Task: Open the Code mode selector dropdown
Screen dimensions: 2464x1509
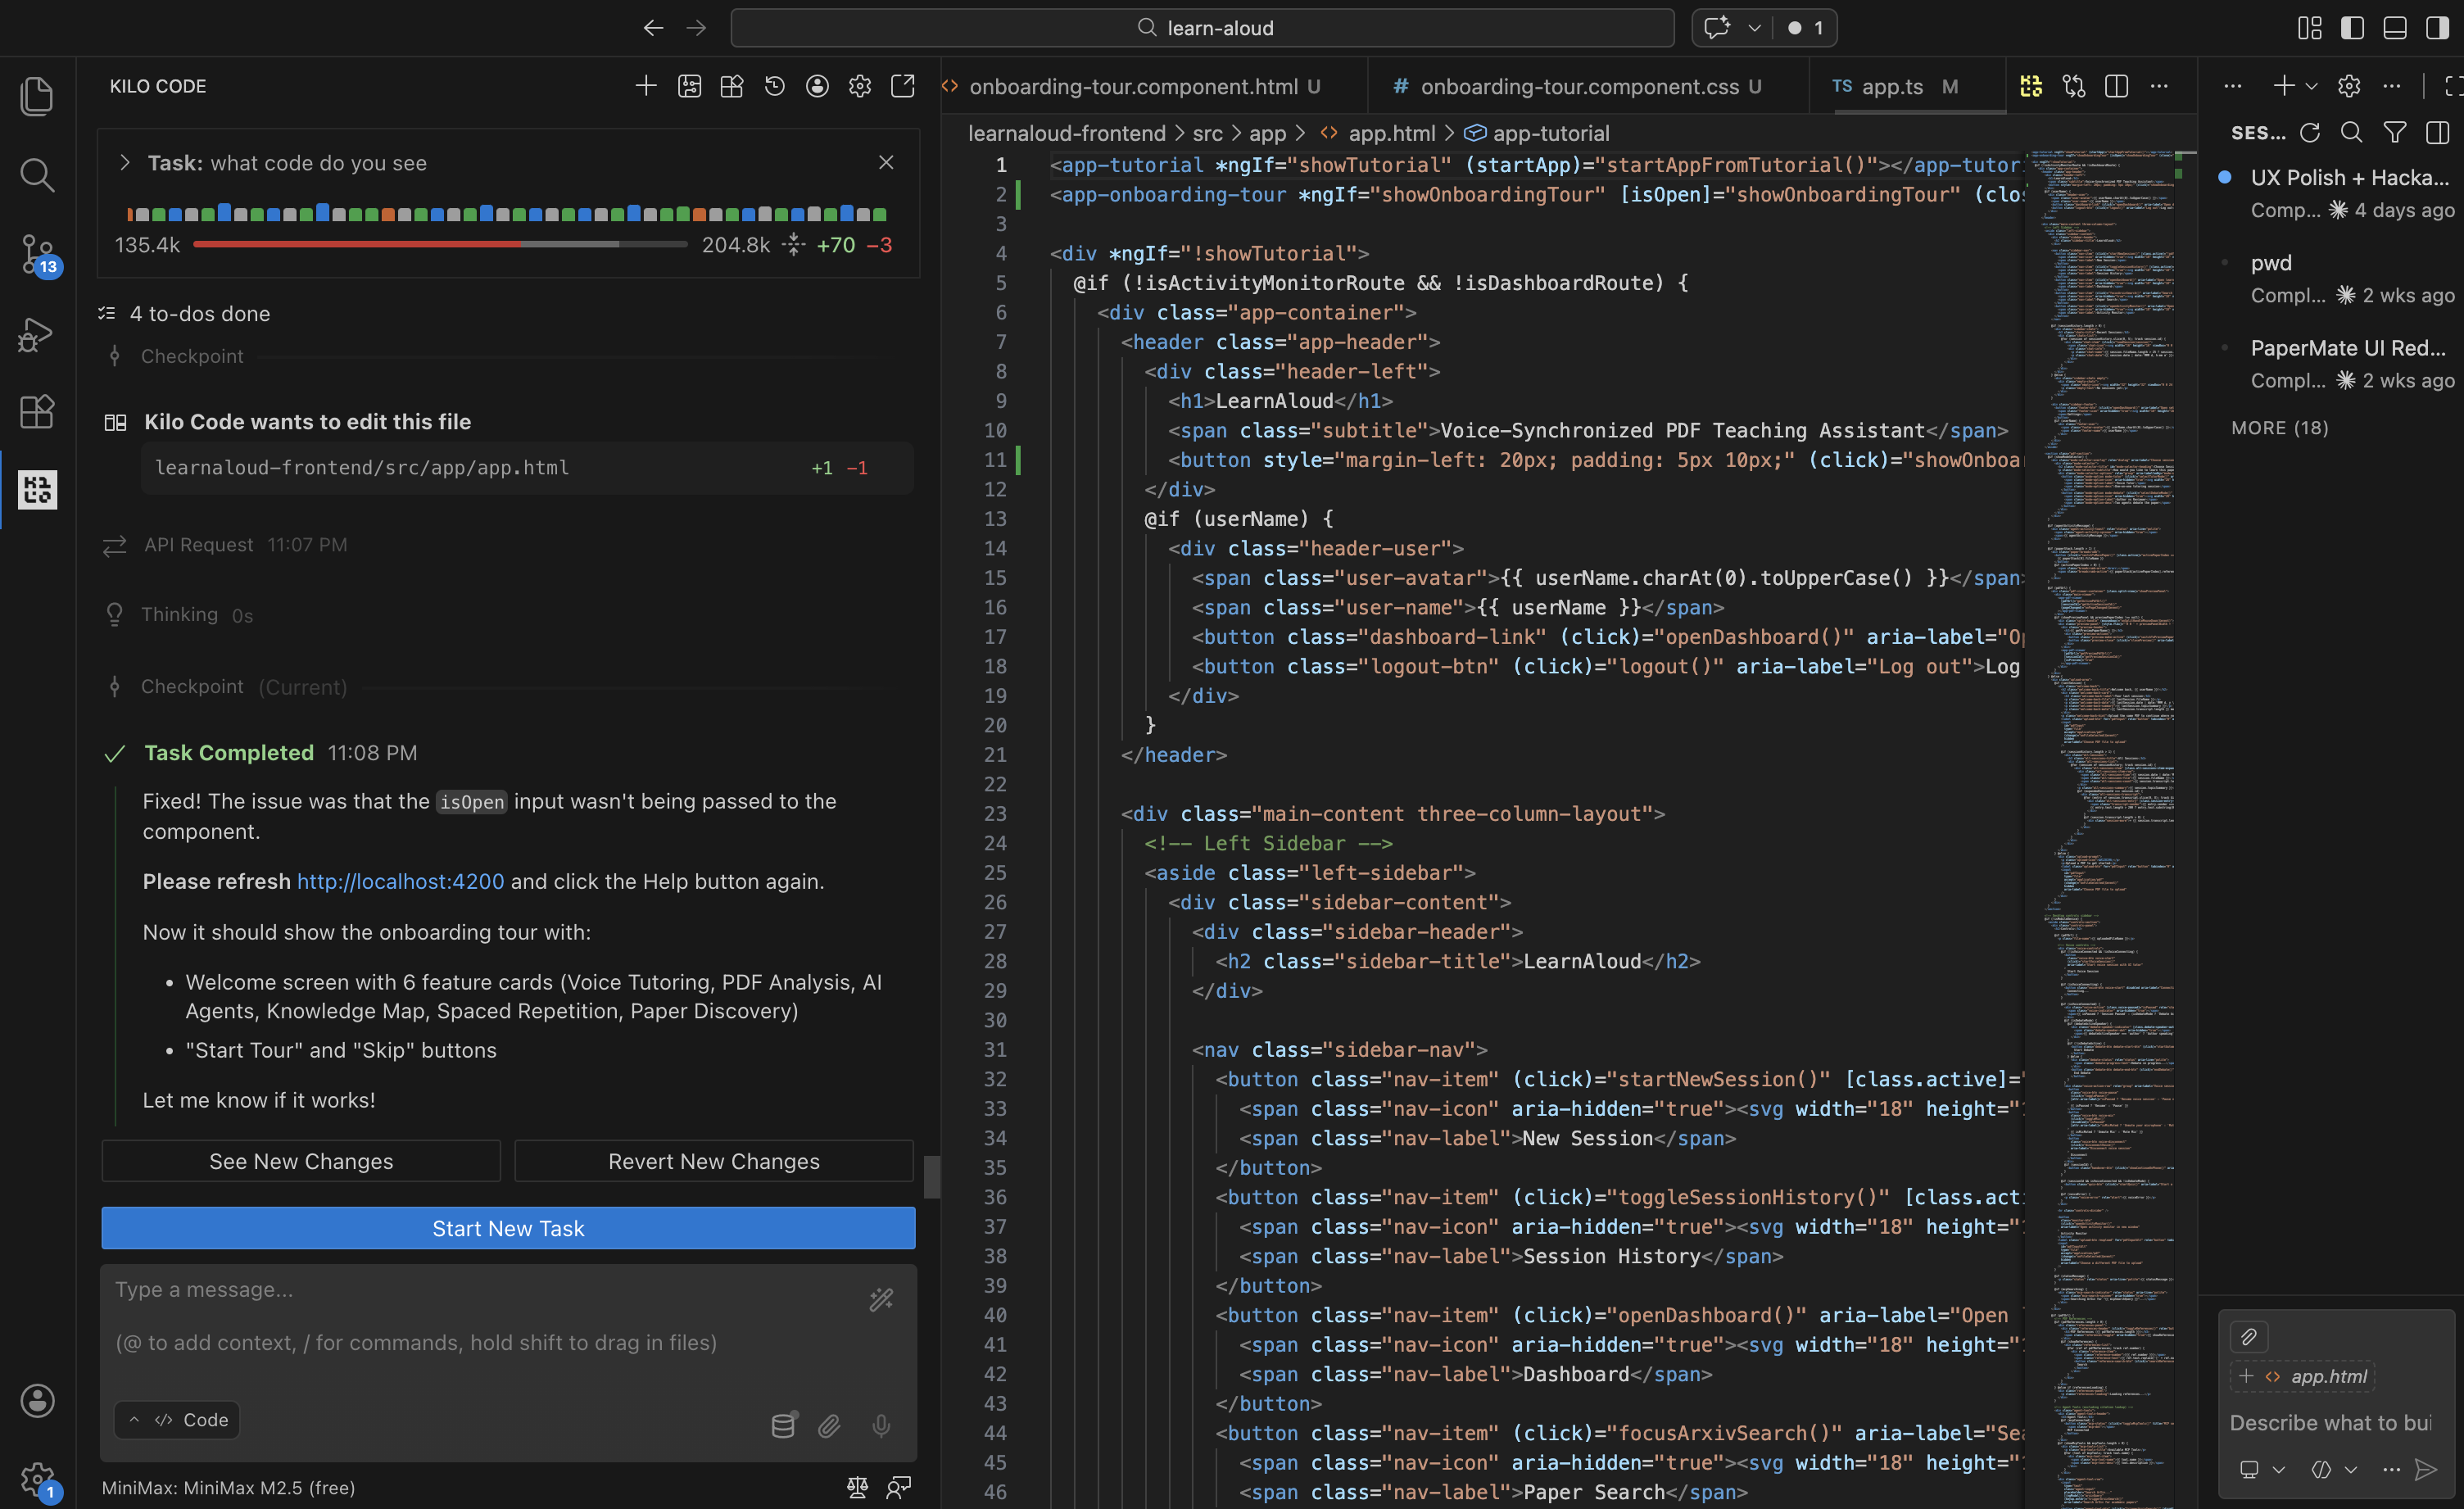Action: 177,1420
